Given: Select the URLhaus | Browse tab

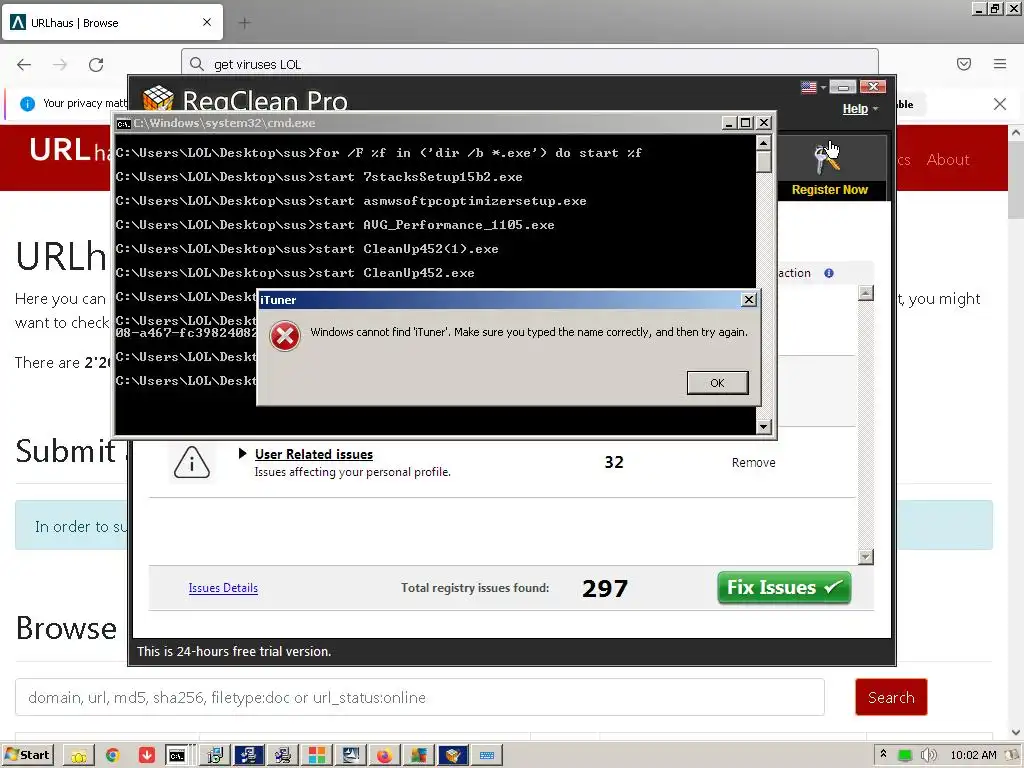Looking at the screenshot, I should click(x=112, y=23).
